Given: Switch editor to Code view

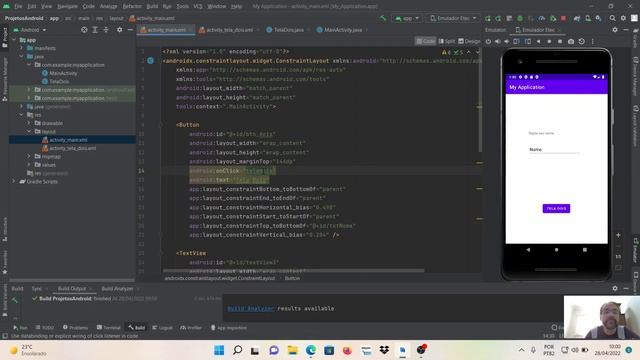Looking at the screenshot, I should click(x=425, y=41).
